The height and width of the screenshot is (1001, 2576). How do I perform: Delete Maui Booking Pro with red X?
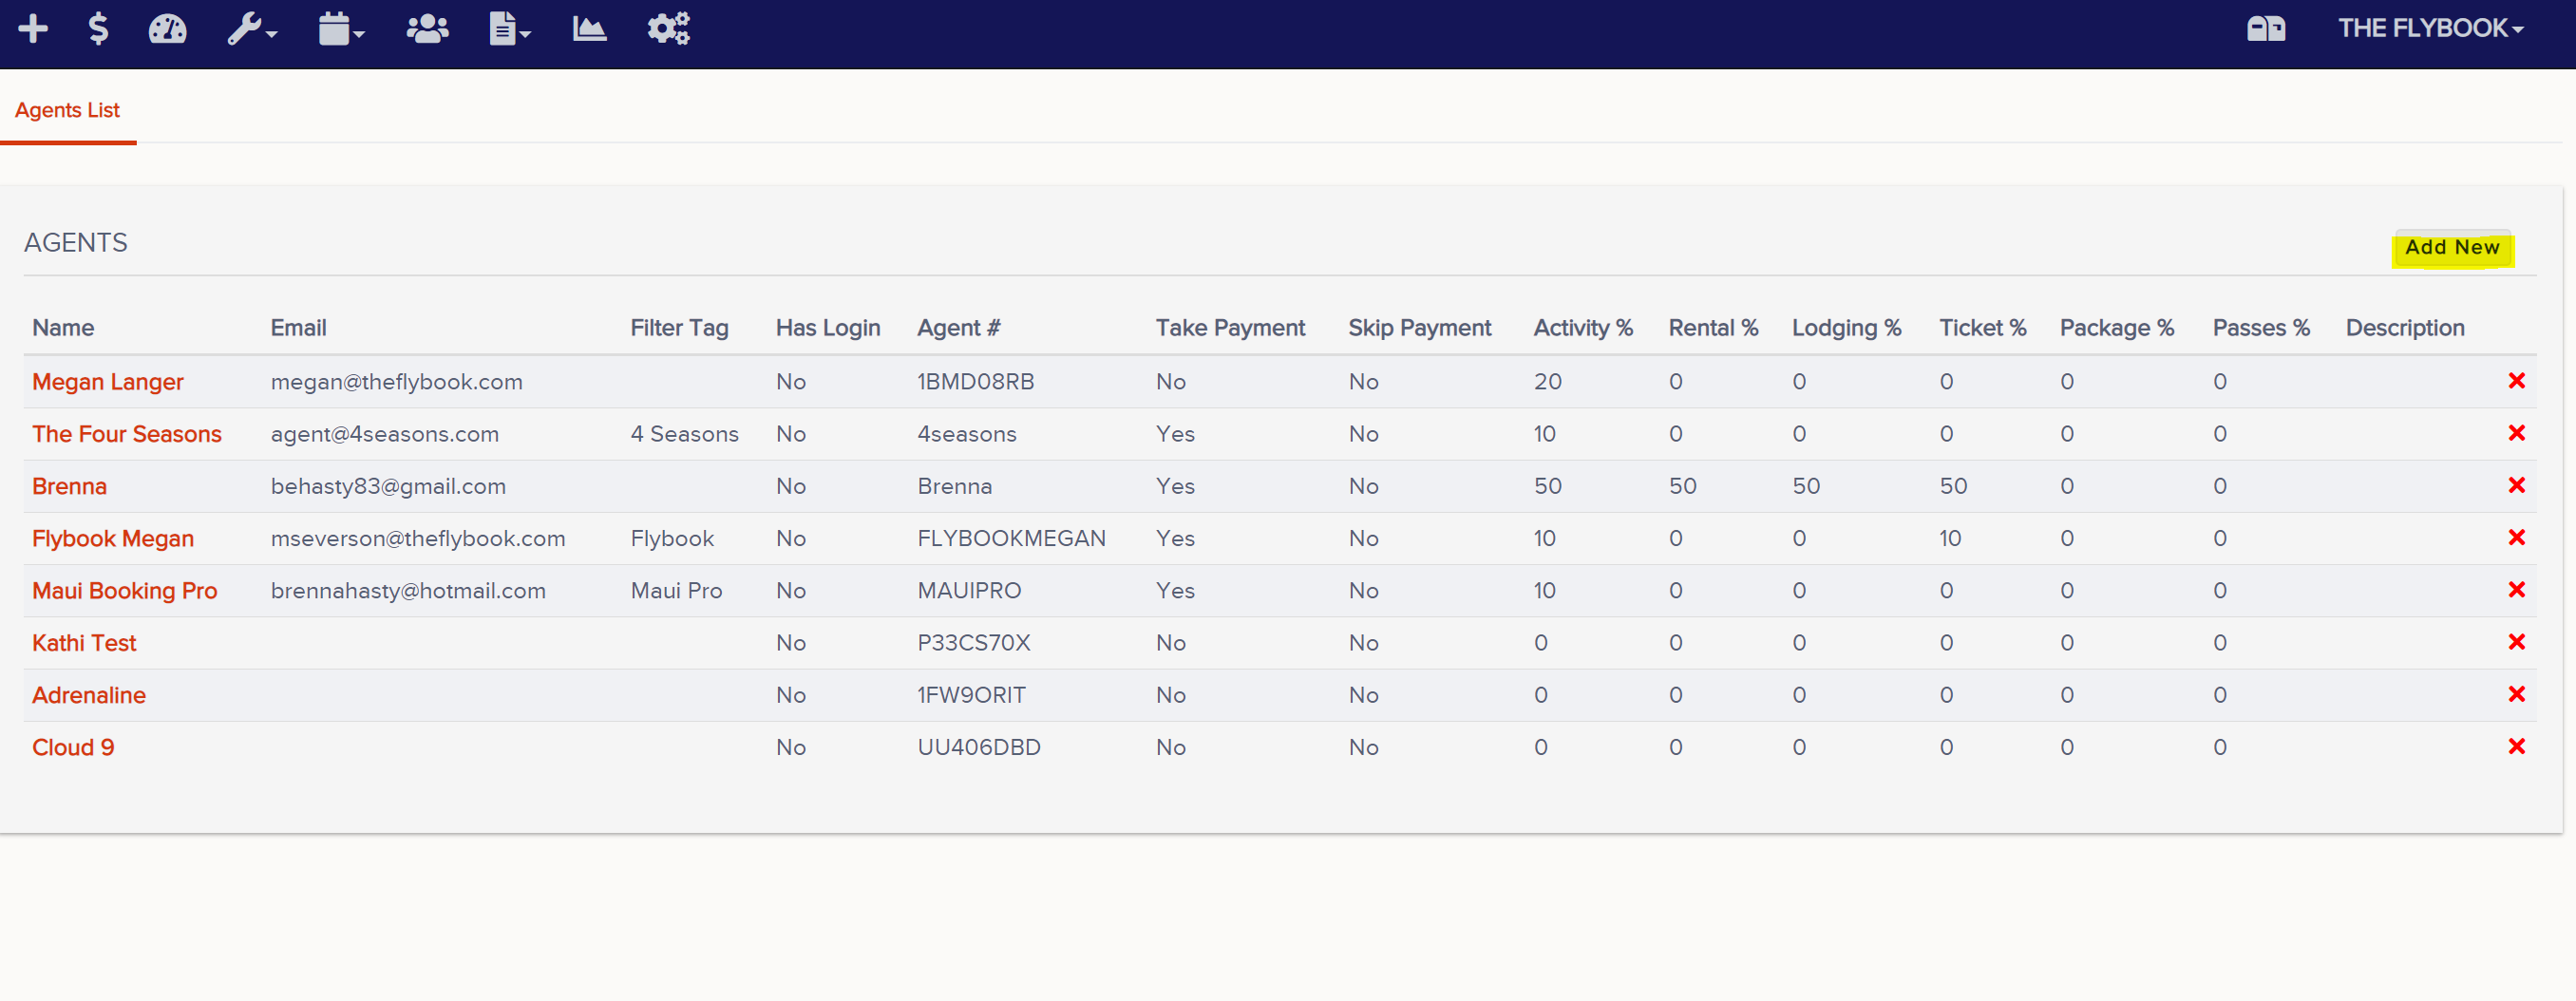2517,589
